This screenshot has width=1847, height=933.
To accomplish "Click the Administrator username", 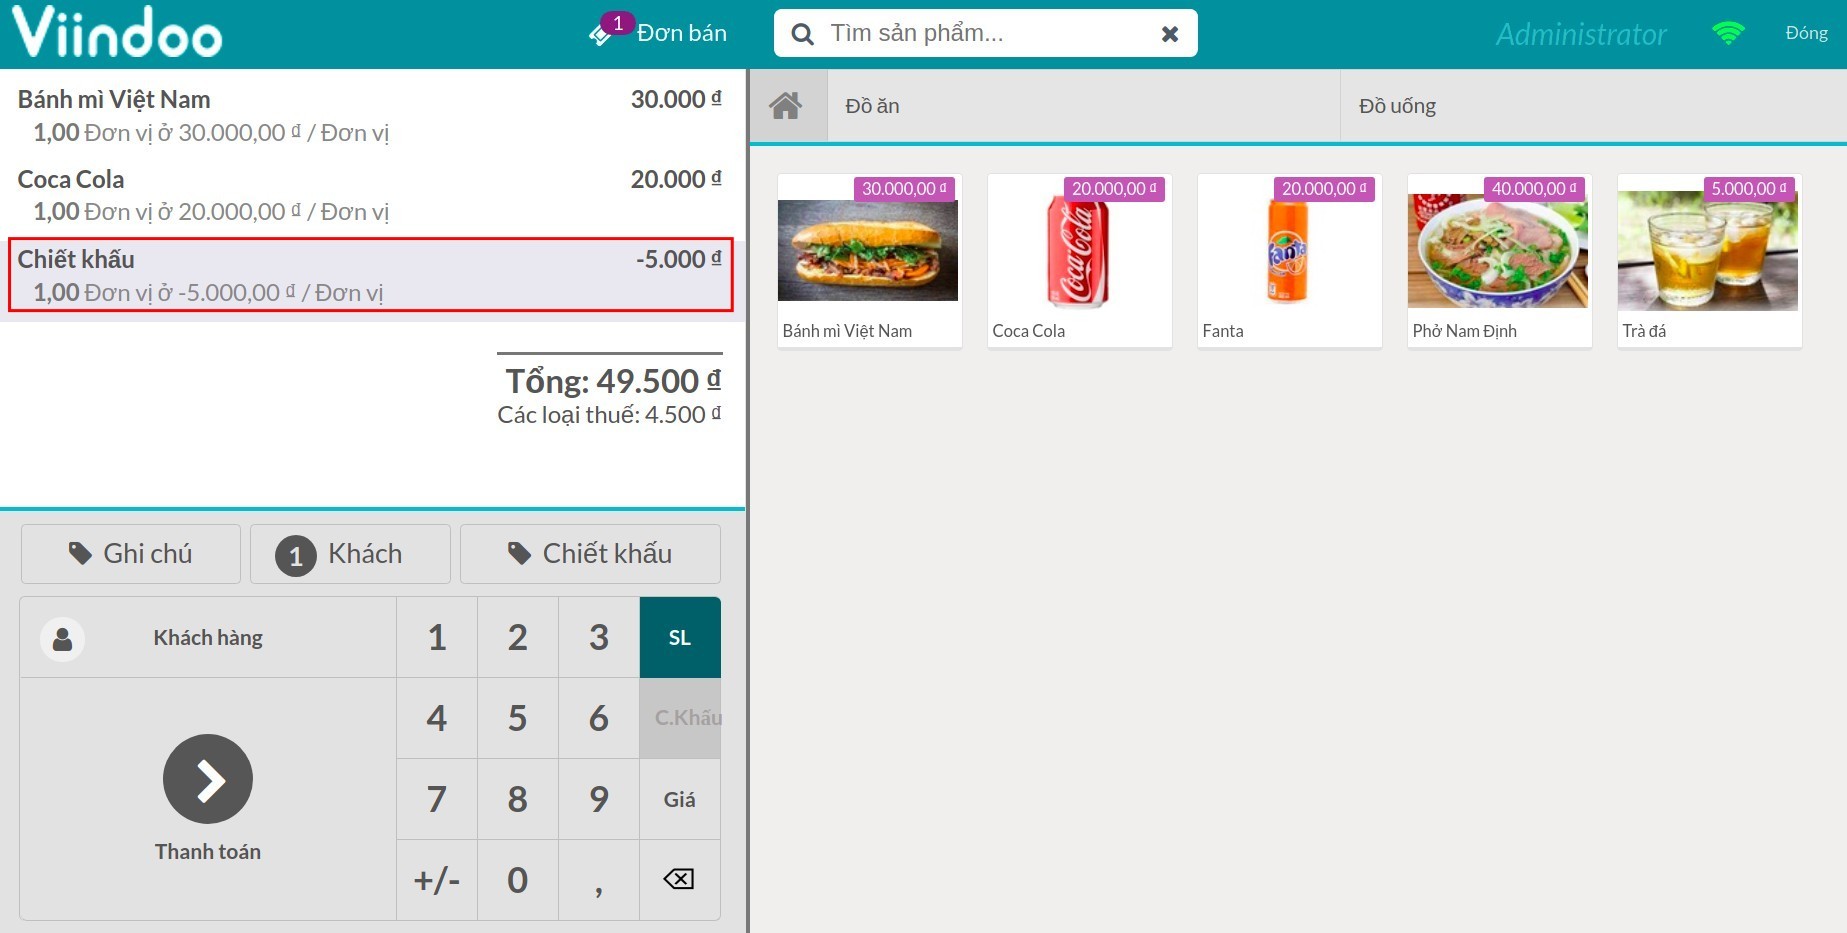I will click(x=1581, y=34).
